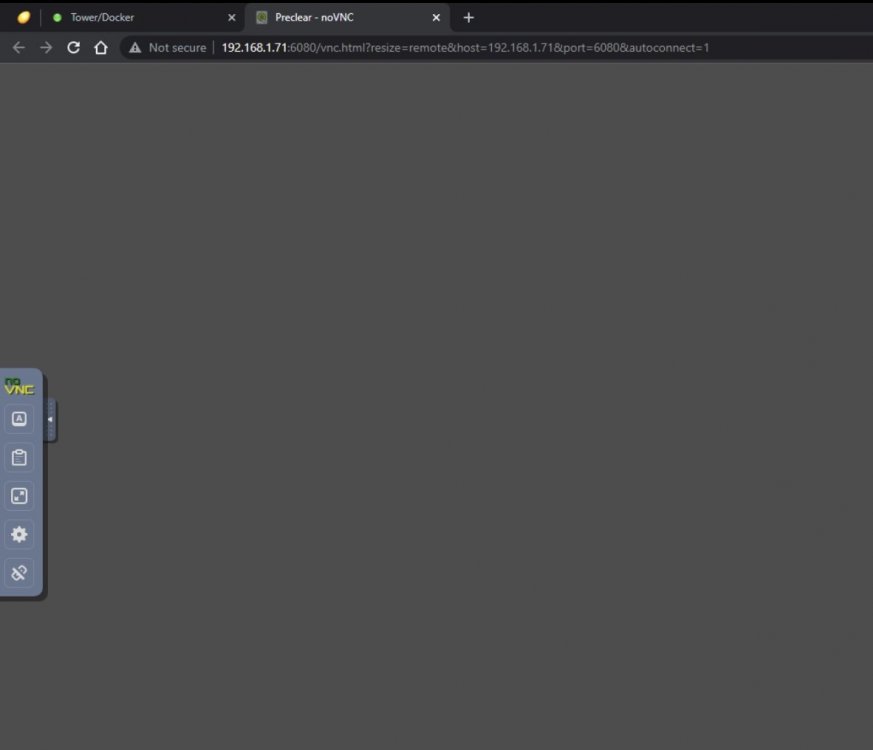873x750 pixels.
Task: Close the Tower/Docker tab
Action: [x=232, y=18]
